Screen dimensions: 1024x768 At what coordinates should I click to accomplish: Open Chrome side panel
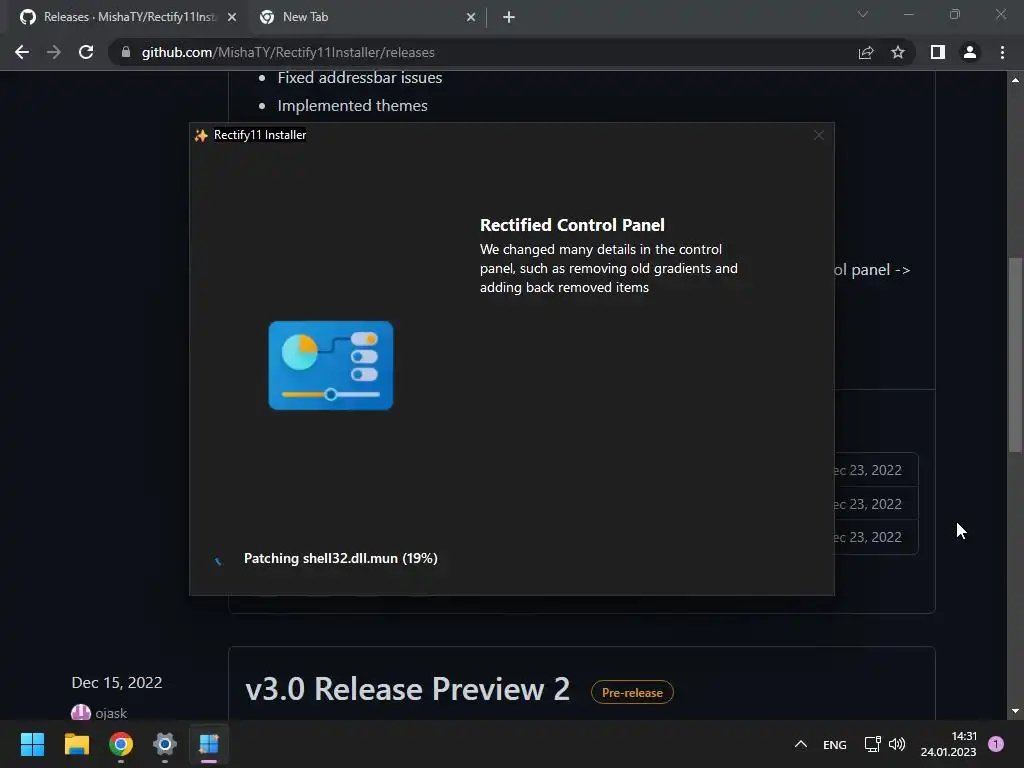point(938,52)
